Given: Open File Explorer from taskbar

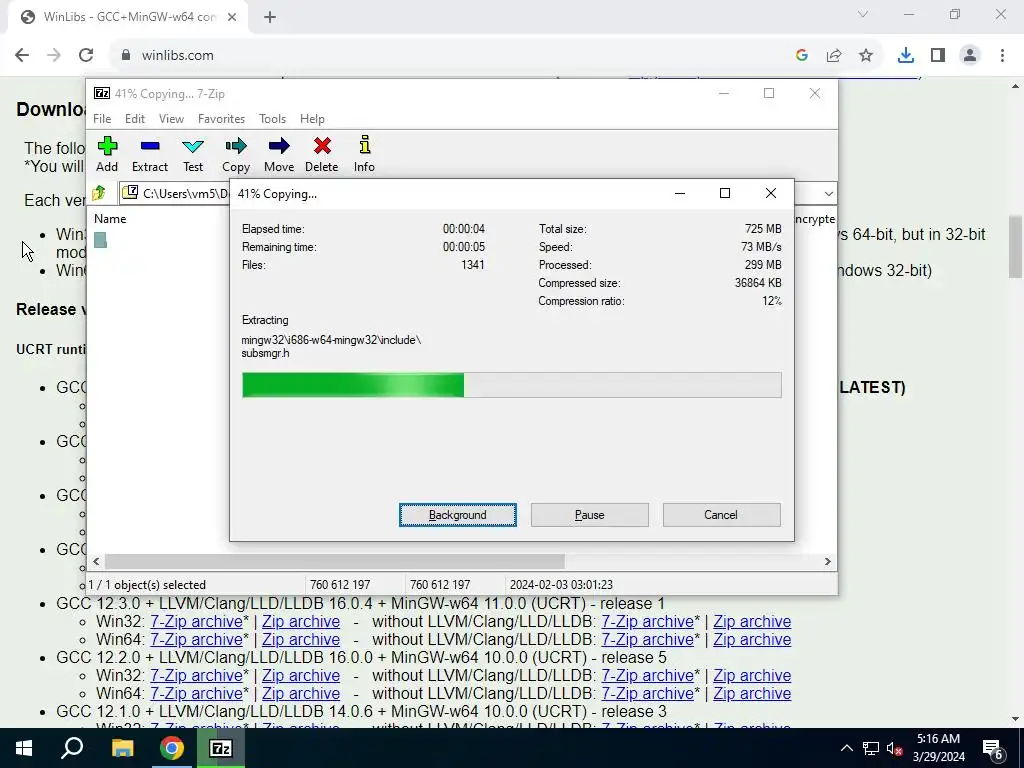Looking at the screenshot, I should pyautogui.click(x=122, y=748).
